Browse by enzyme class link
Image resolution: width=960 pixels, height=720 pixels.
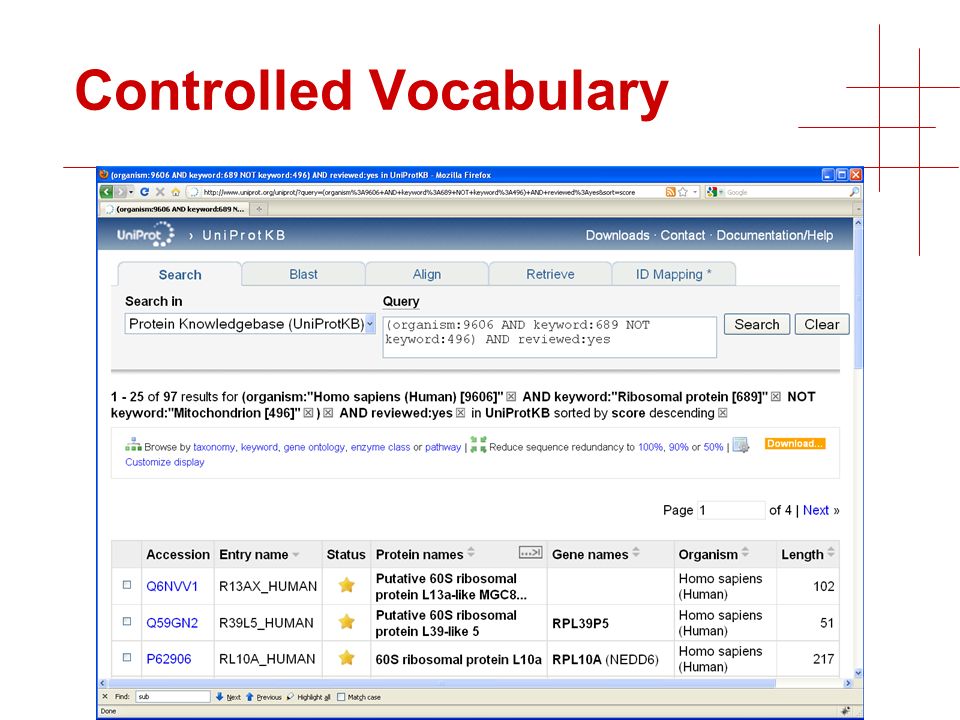(380, 448)
